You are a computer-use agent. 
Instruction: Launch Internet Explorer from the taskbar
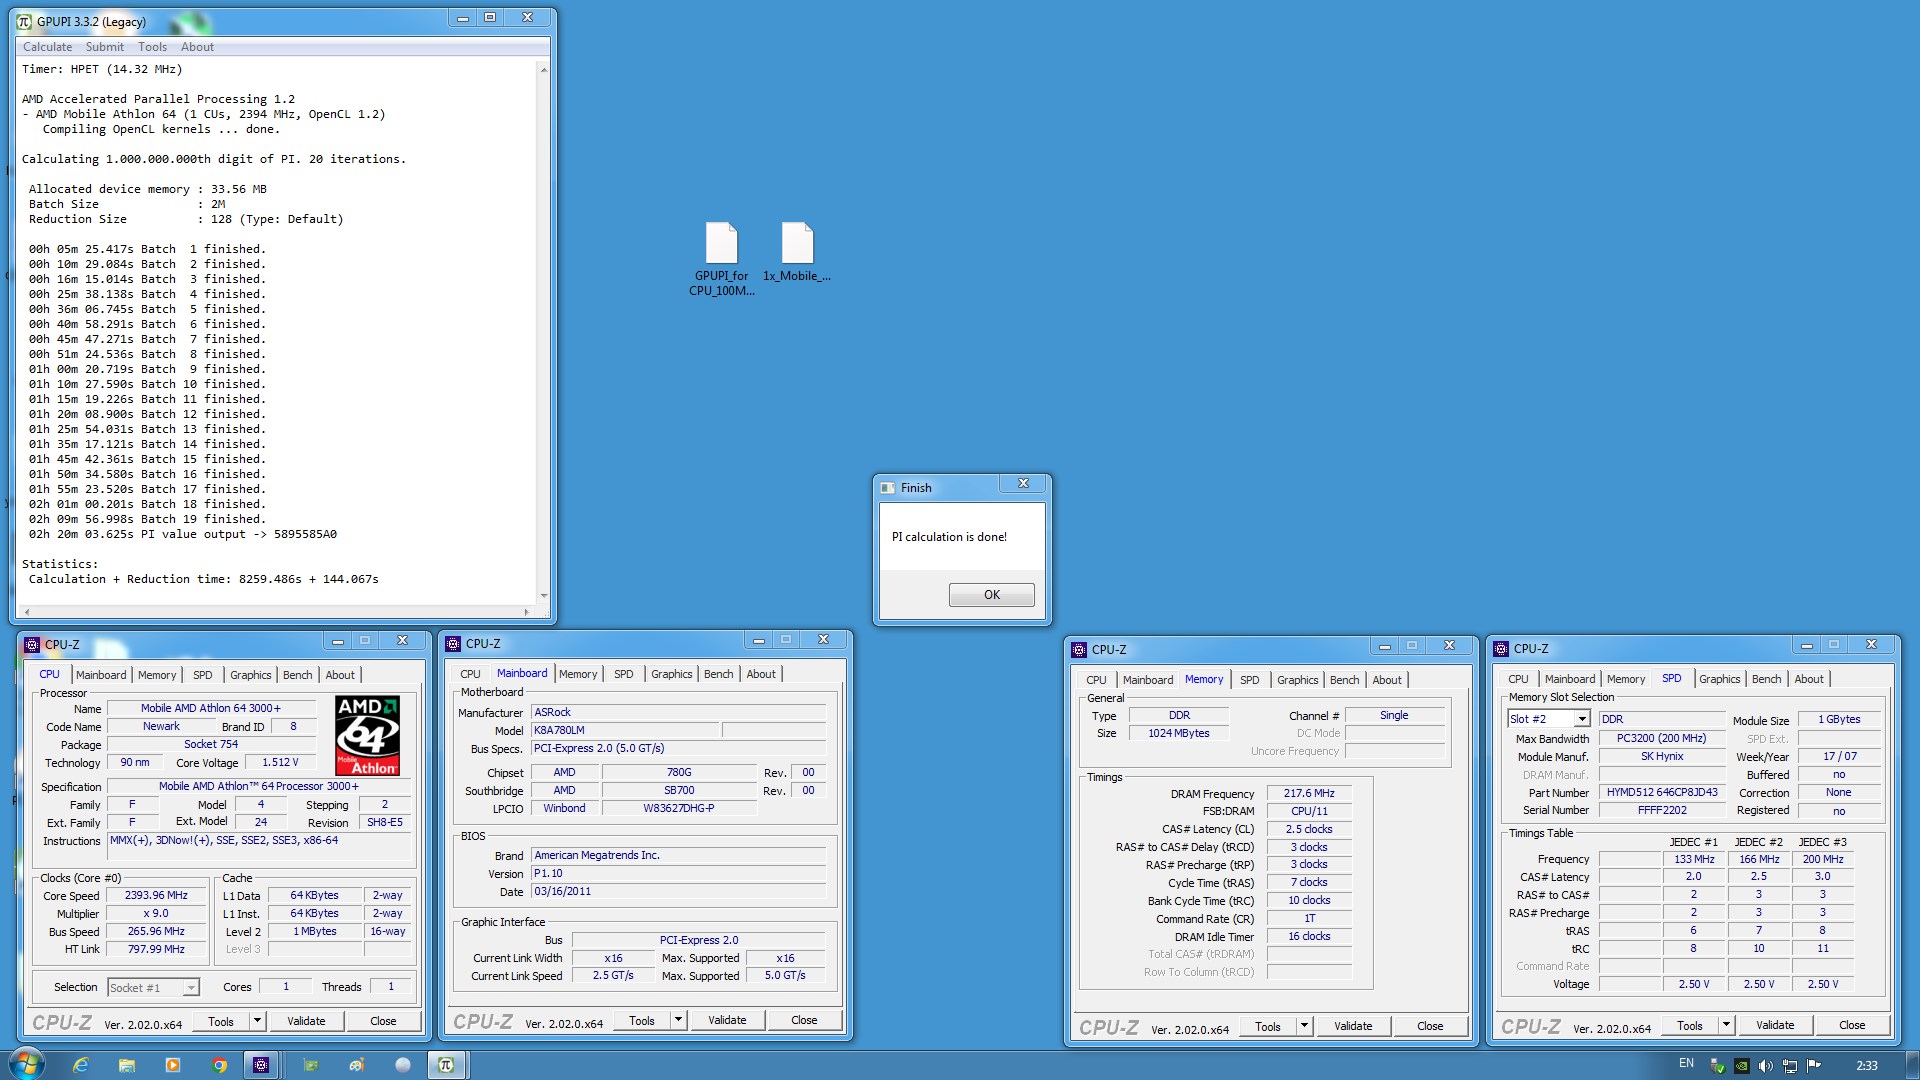click(x=81, y=1065)
